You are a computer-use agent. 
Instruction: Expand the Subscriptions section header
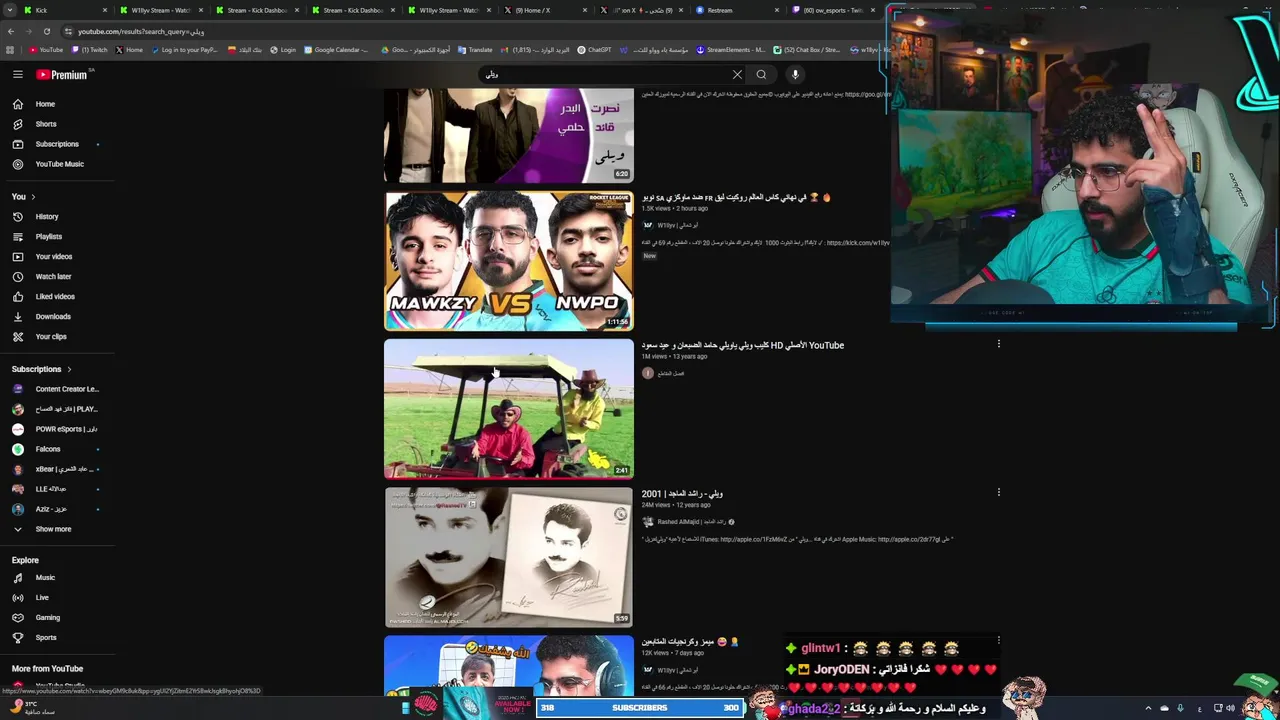point(42,369)
